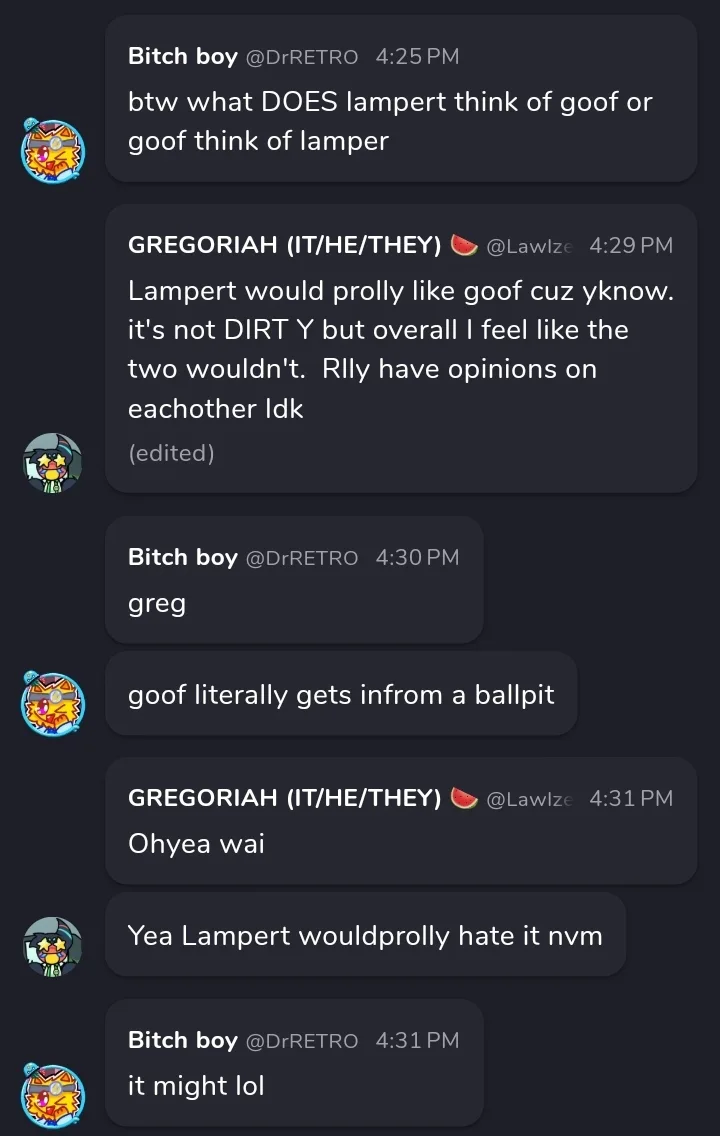The height and width of the screenshot is (1136, 720).
Task: Click watermelon emoji in the 4:29 PM header
Action: [464, 246]
